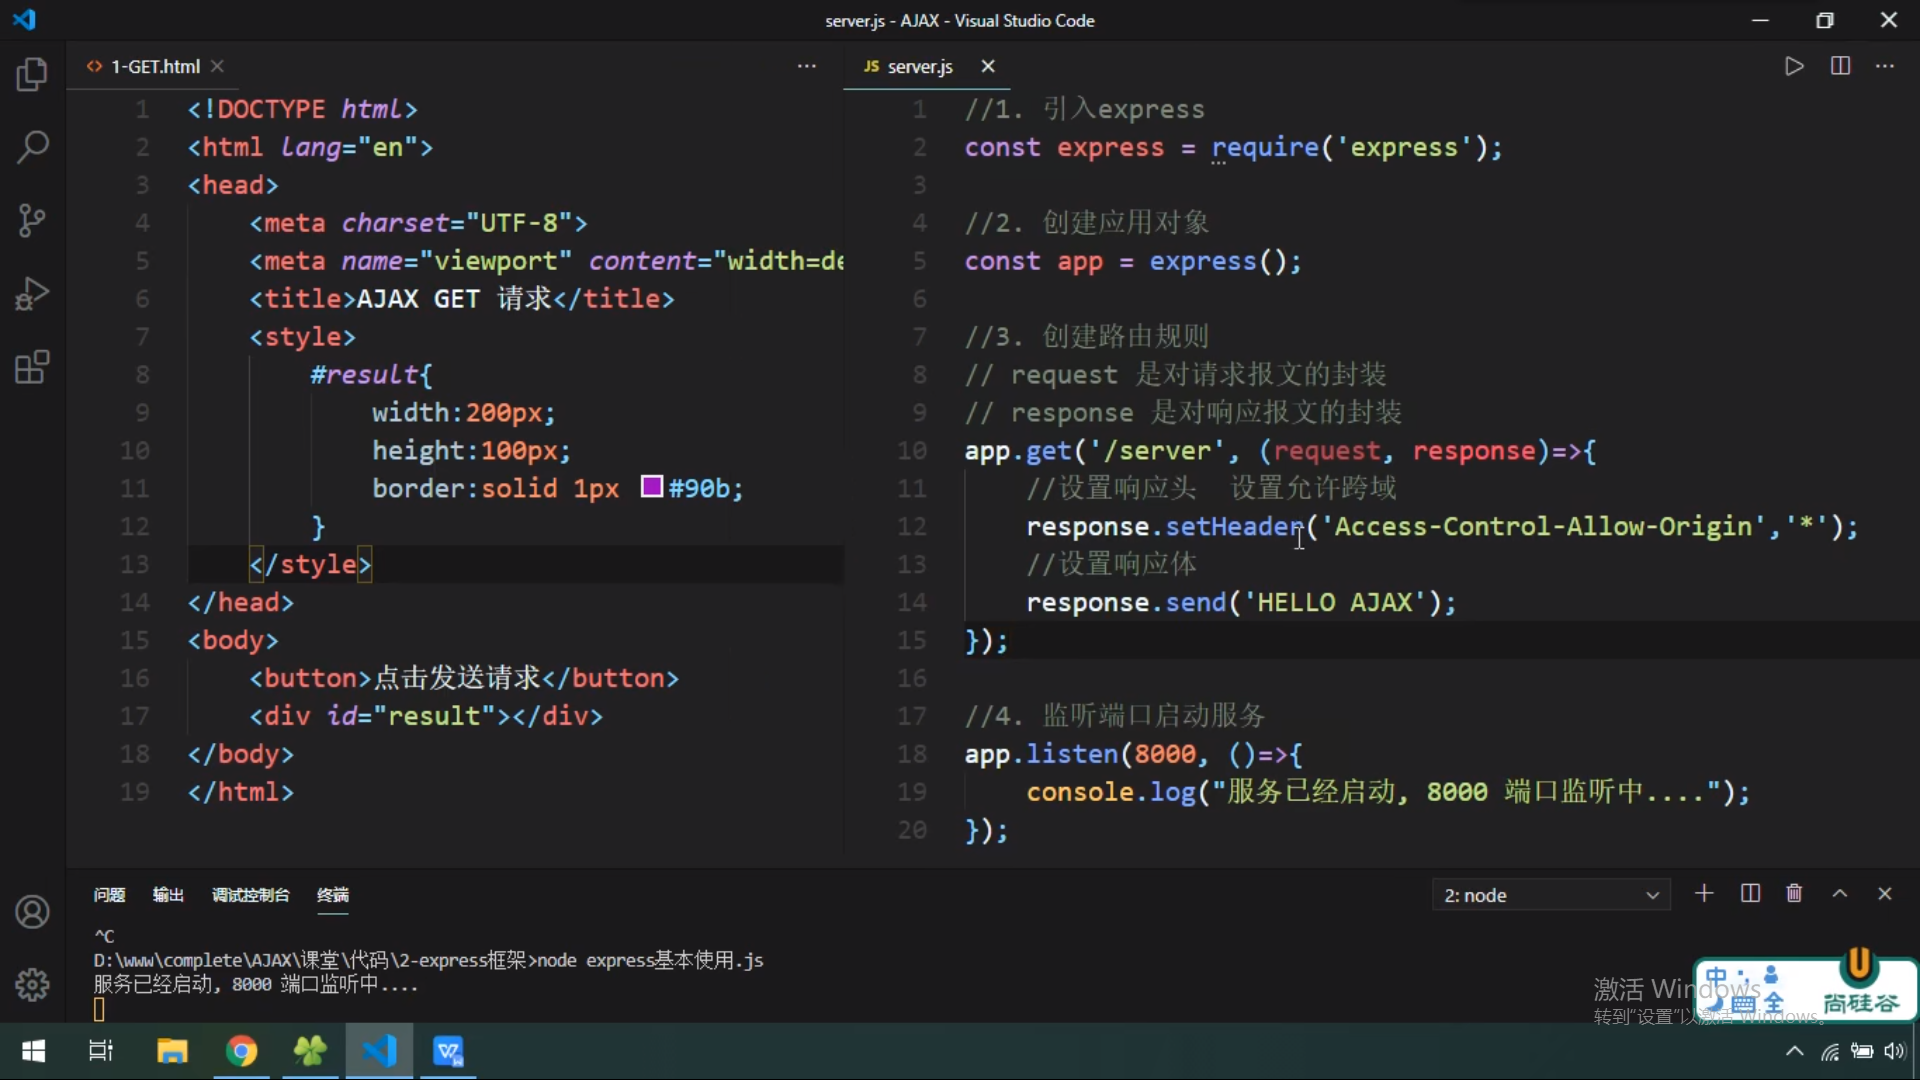Open the Extensions view

(32, 367)
